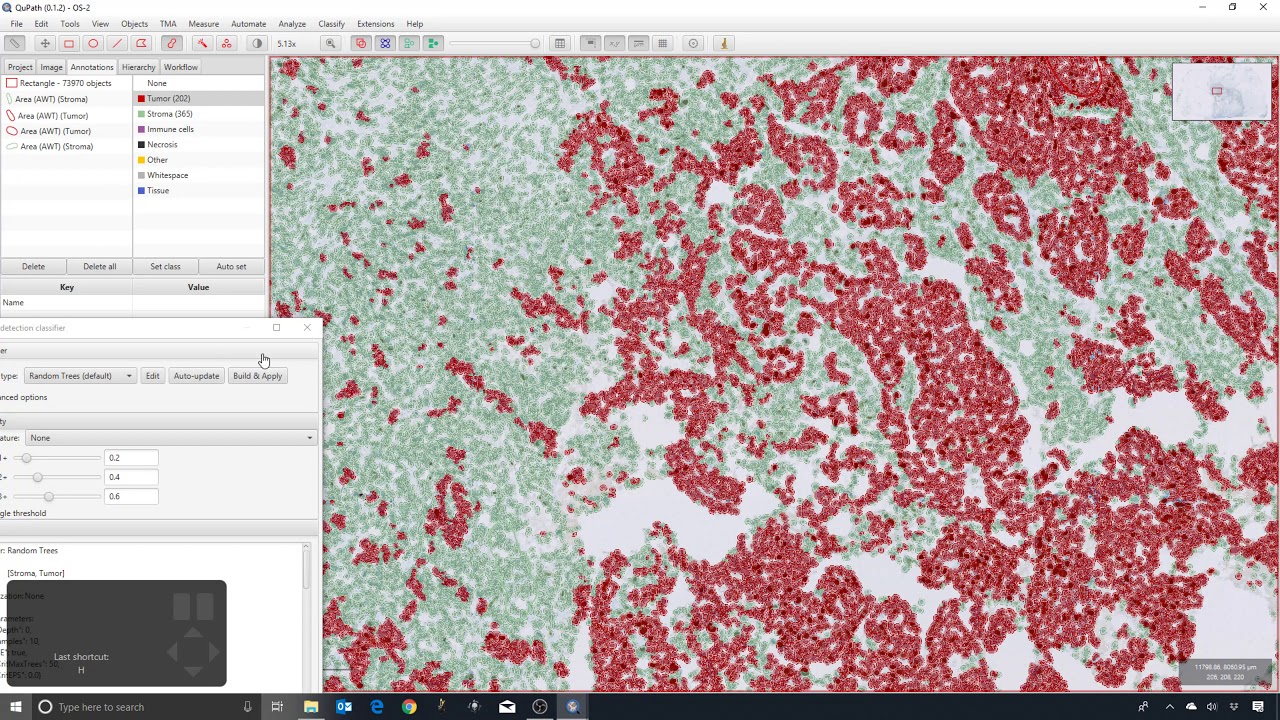Screen dimensions: 1280x720
Task: Select the Polygon annotation tool
Action: click(141, 43)
